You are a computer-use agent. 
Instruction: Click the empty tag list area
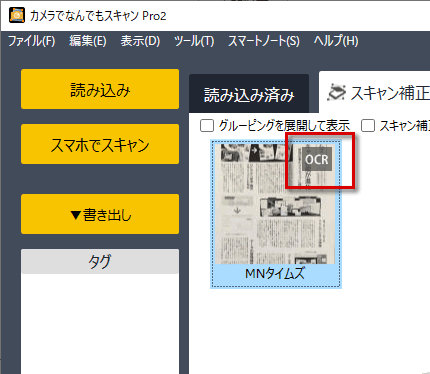point(100,323)
